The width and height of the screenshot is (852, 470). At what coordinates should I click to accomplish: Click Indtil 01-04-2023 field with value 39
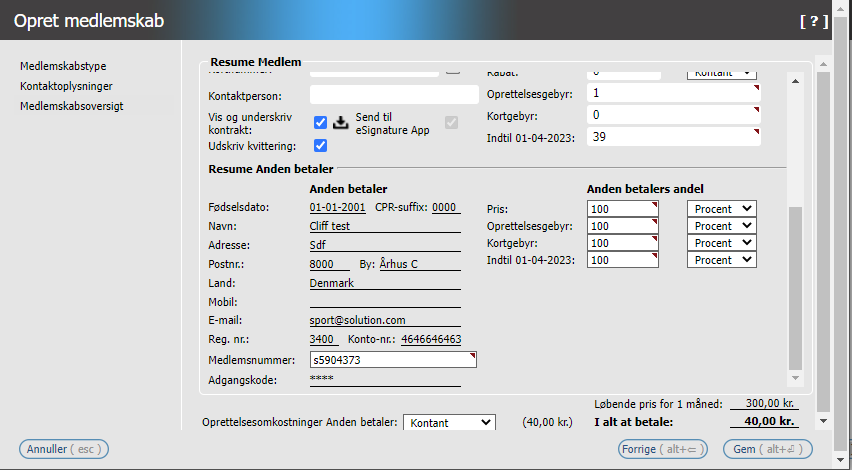[x=674, y=136]
